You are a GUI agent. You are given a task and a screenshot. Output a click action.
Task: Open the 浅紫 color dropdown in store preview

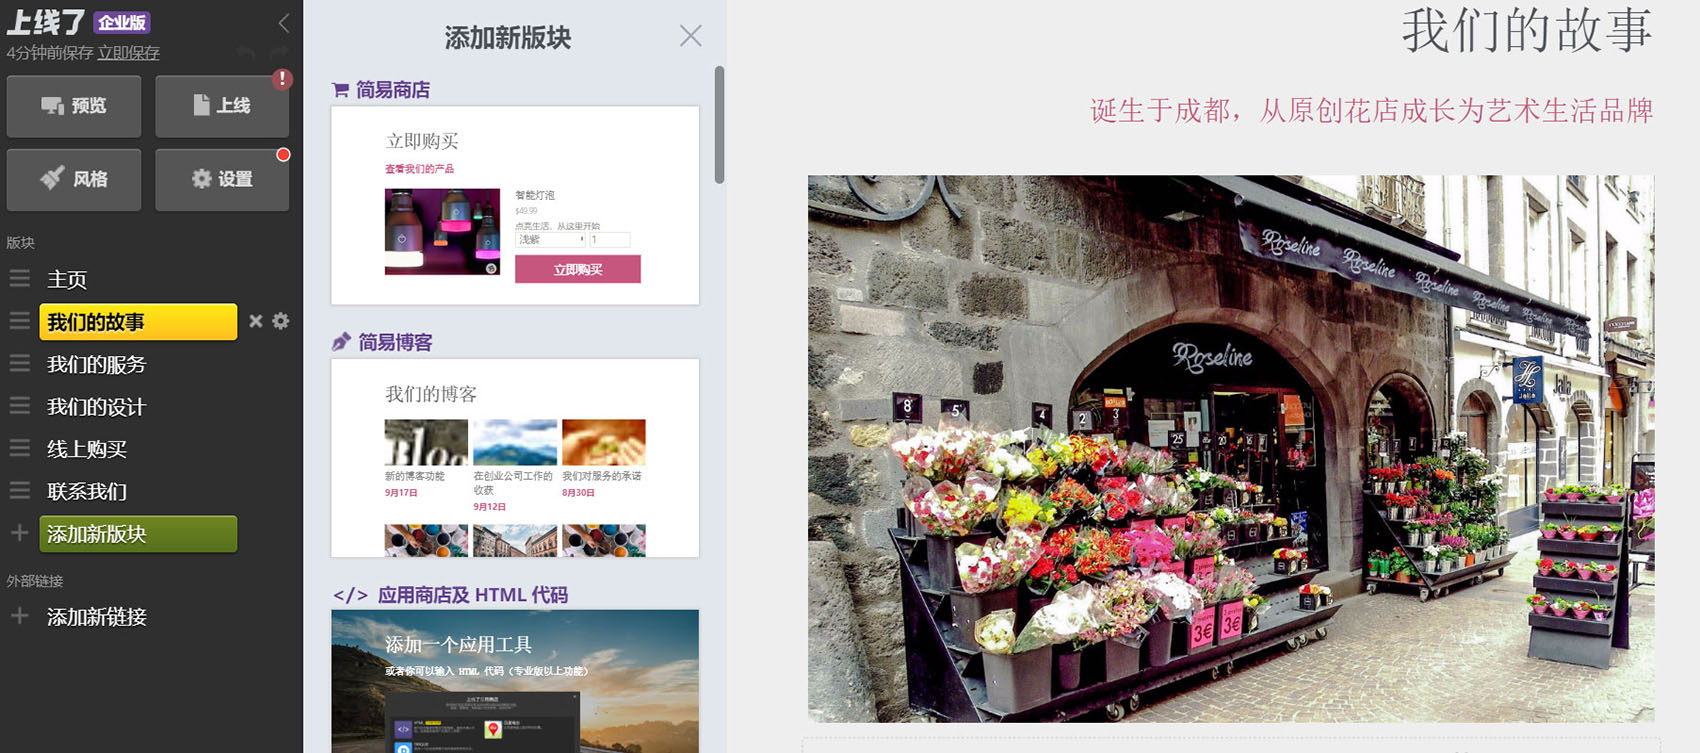pyautogui.click(x=550, y=240)
